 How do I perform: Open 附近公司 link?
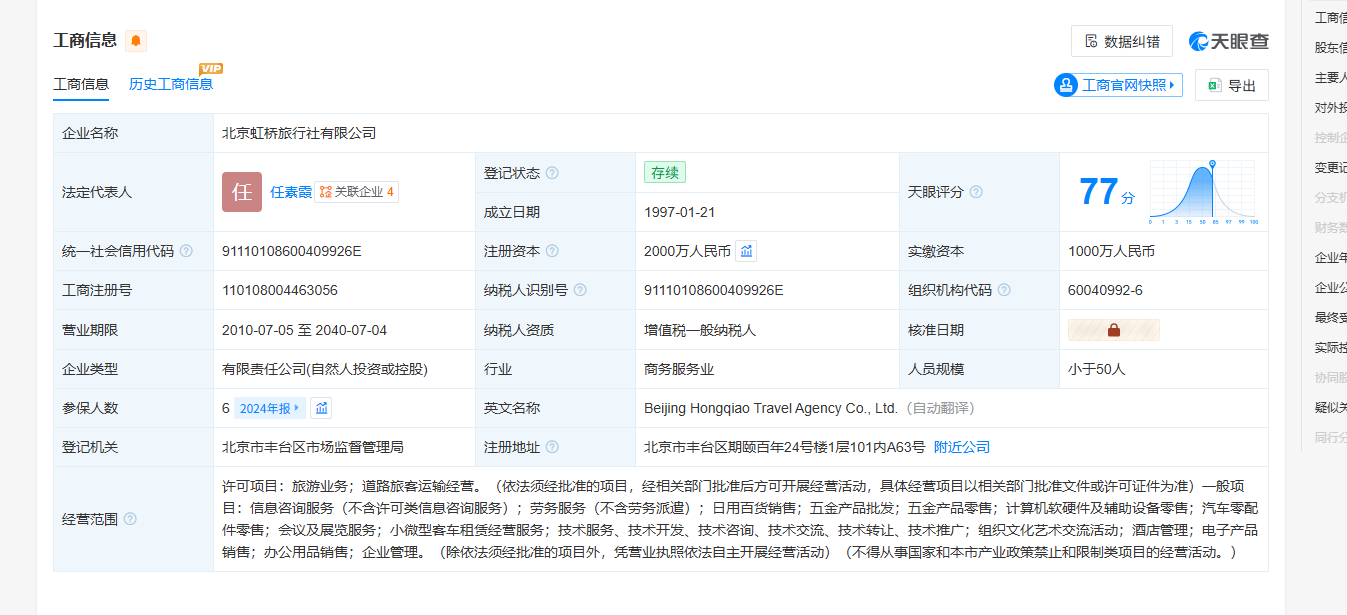pyautogui.click(x=962, y=447)
